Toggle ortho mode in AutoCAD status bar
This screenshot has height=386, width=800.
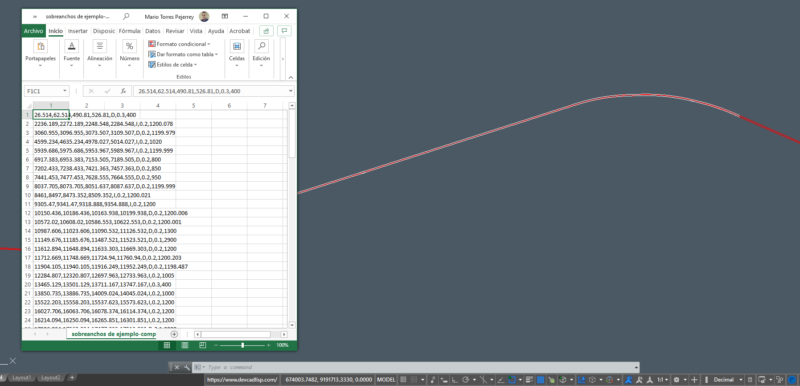454,380
